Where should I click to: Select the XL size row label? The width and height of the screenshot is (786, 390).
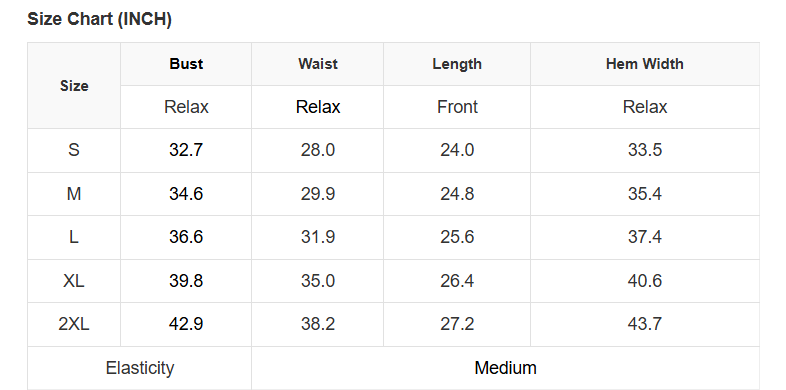74,281
